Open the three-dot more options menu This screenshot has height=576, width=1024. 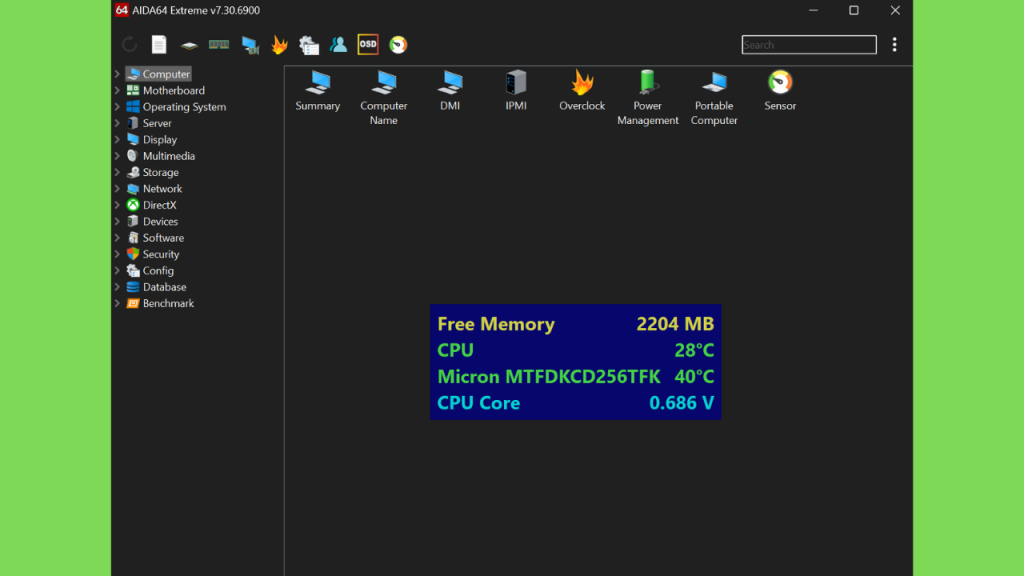point(894,44)
